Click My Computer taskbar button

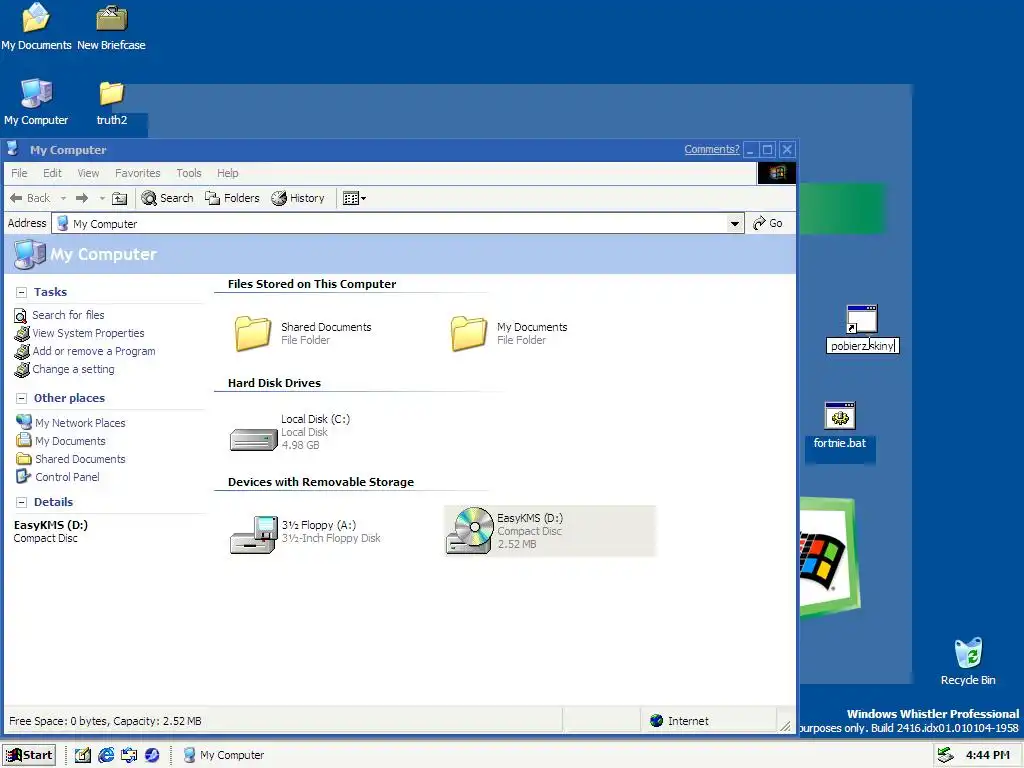coord(224,755)
